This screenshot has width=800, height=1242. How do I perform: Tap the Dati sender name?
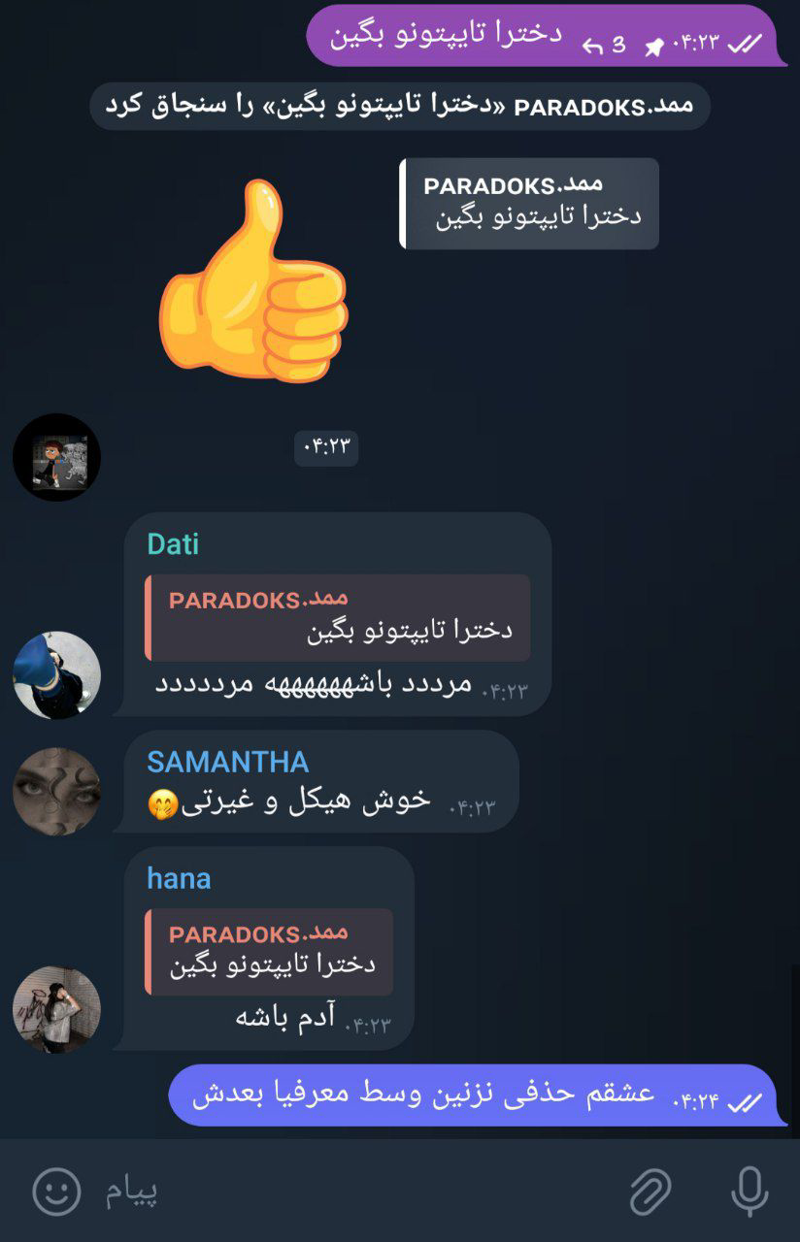tap(173, 544)
